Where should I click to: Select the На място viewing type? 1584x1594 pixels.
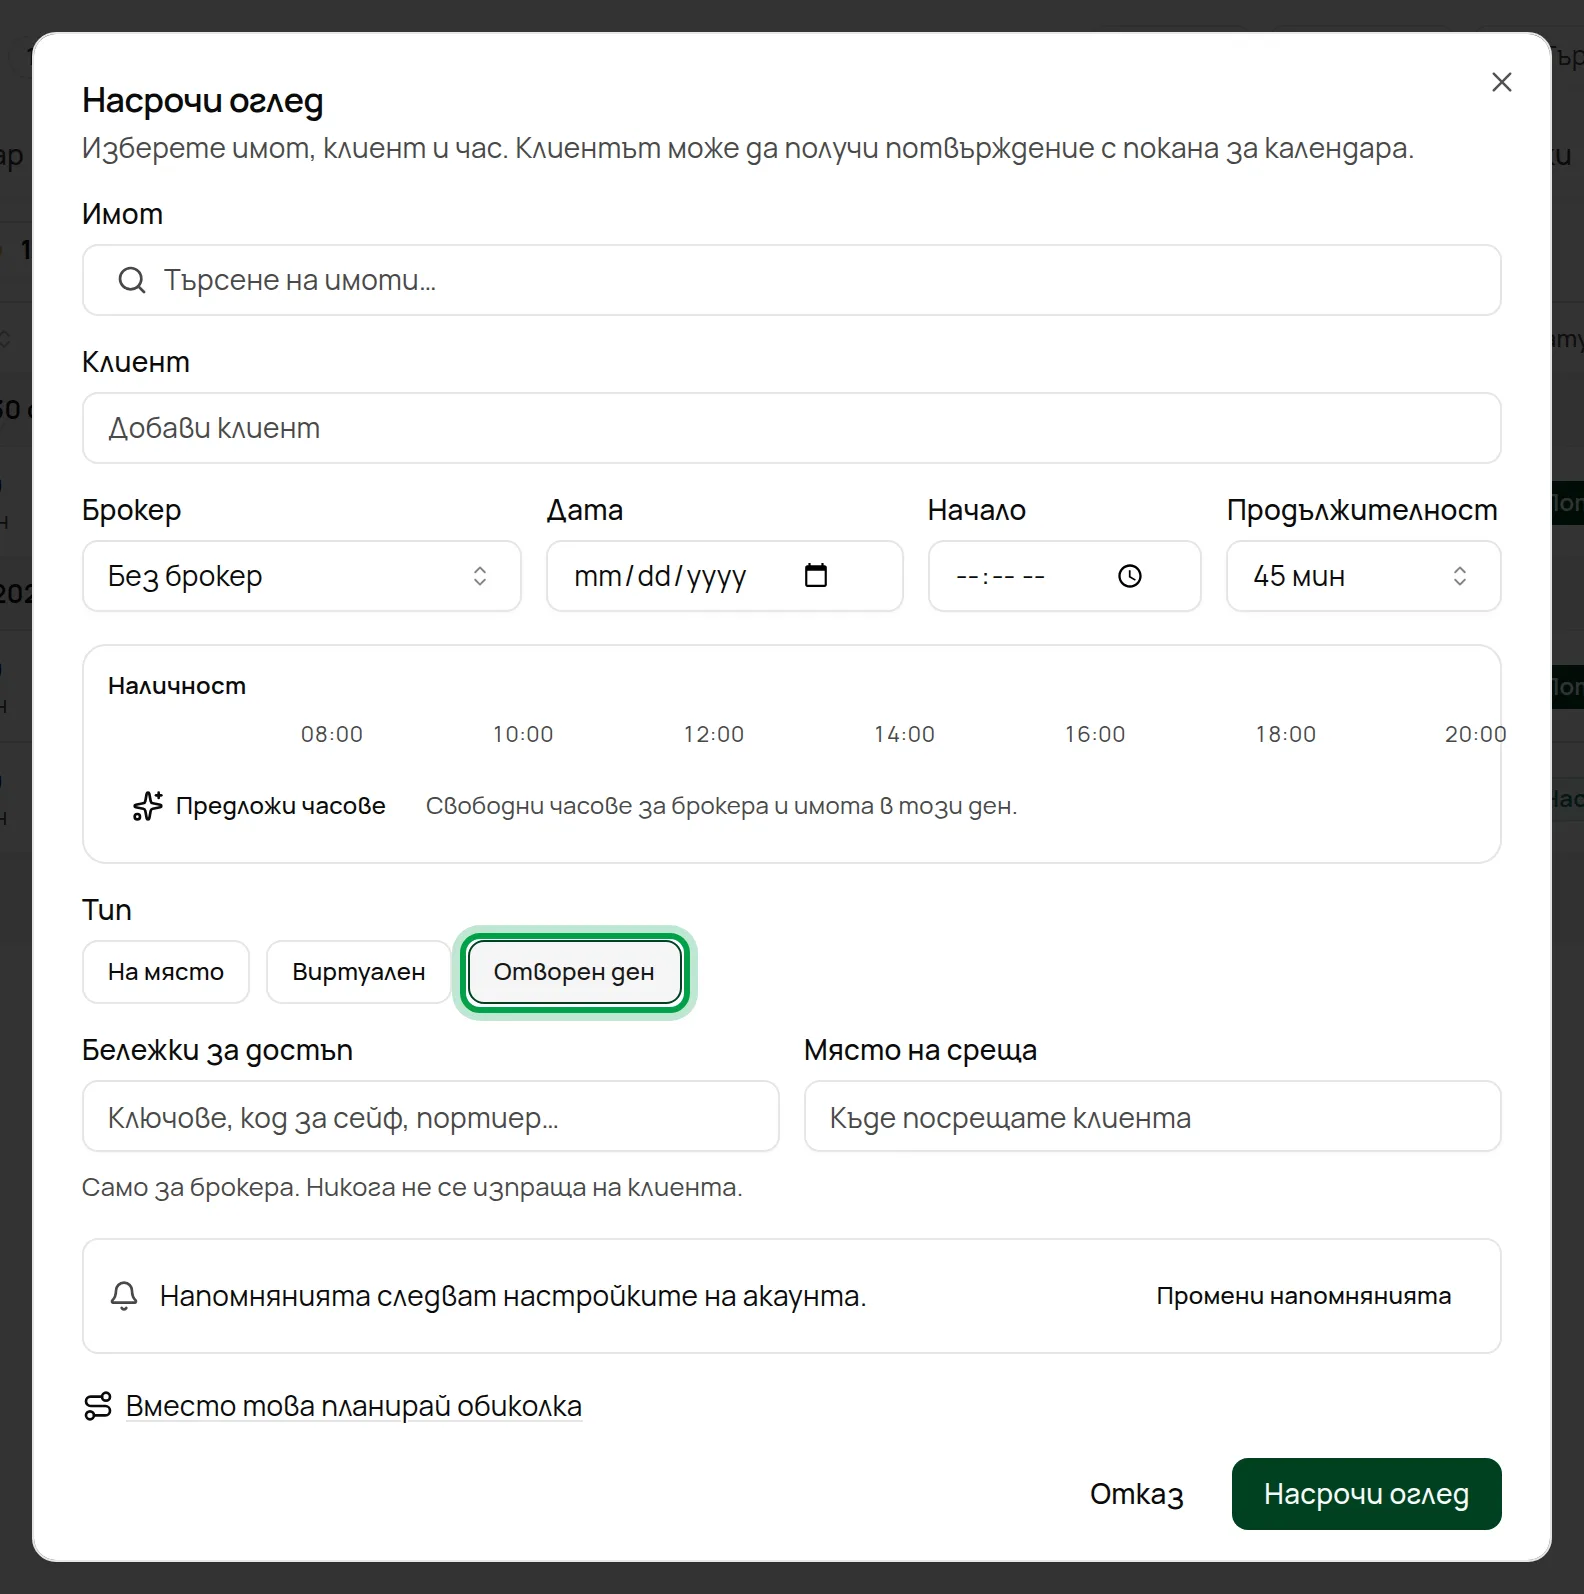coord(166,972)
